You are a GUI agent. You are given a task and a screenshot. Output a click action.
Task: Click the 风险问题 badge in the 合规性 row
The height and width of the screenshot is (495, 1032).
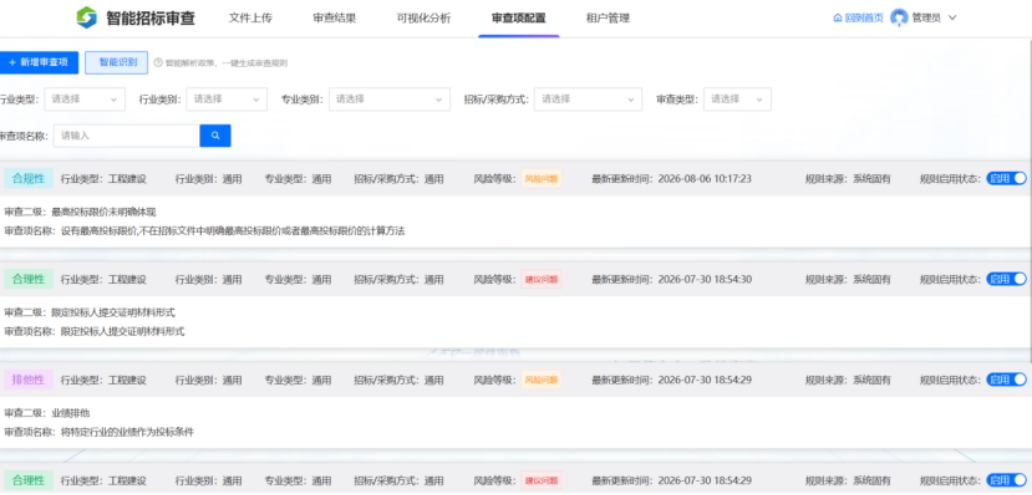541,178
